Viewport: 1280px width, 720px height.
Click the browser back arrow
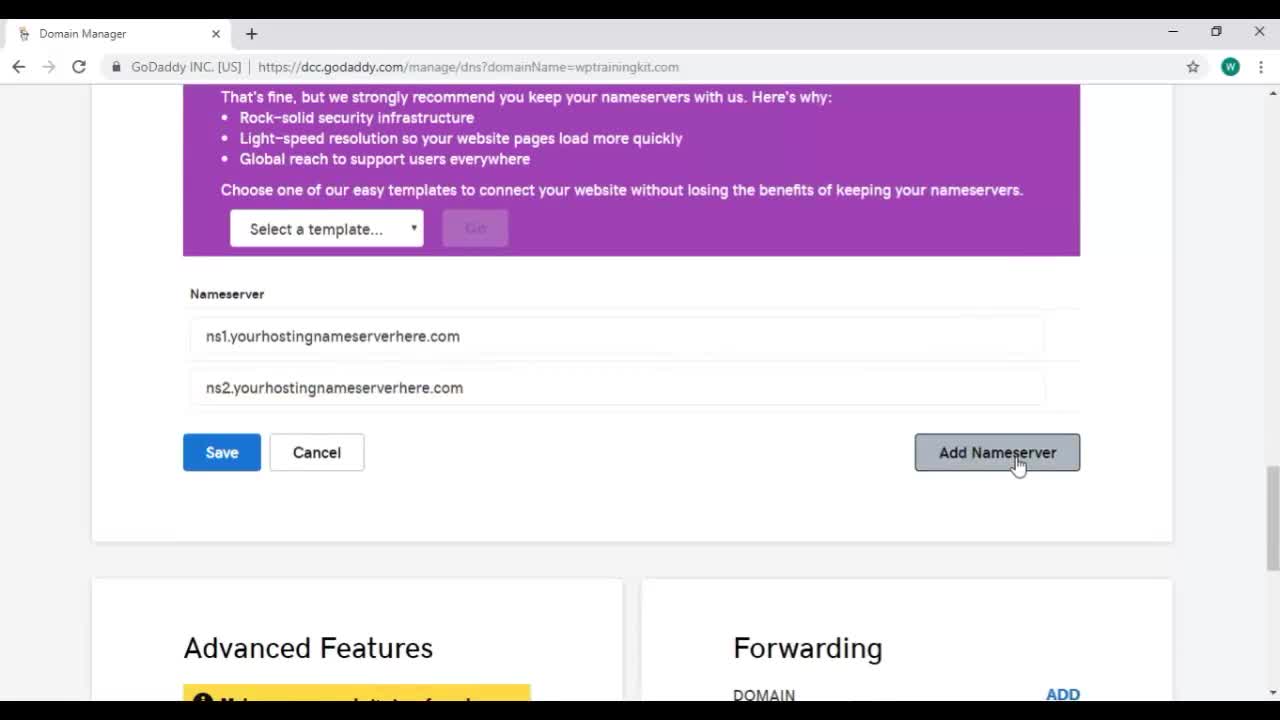tap(18, 67)
